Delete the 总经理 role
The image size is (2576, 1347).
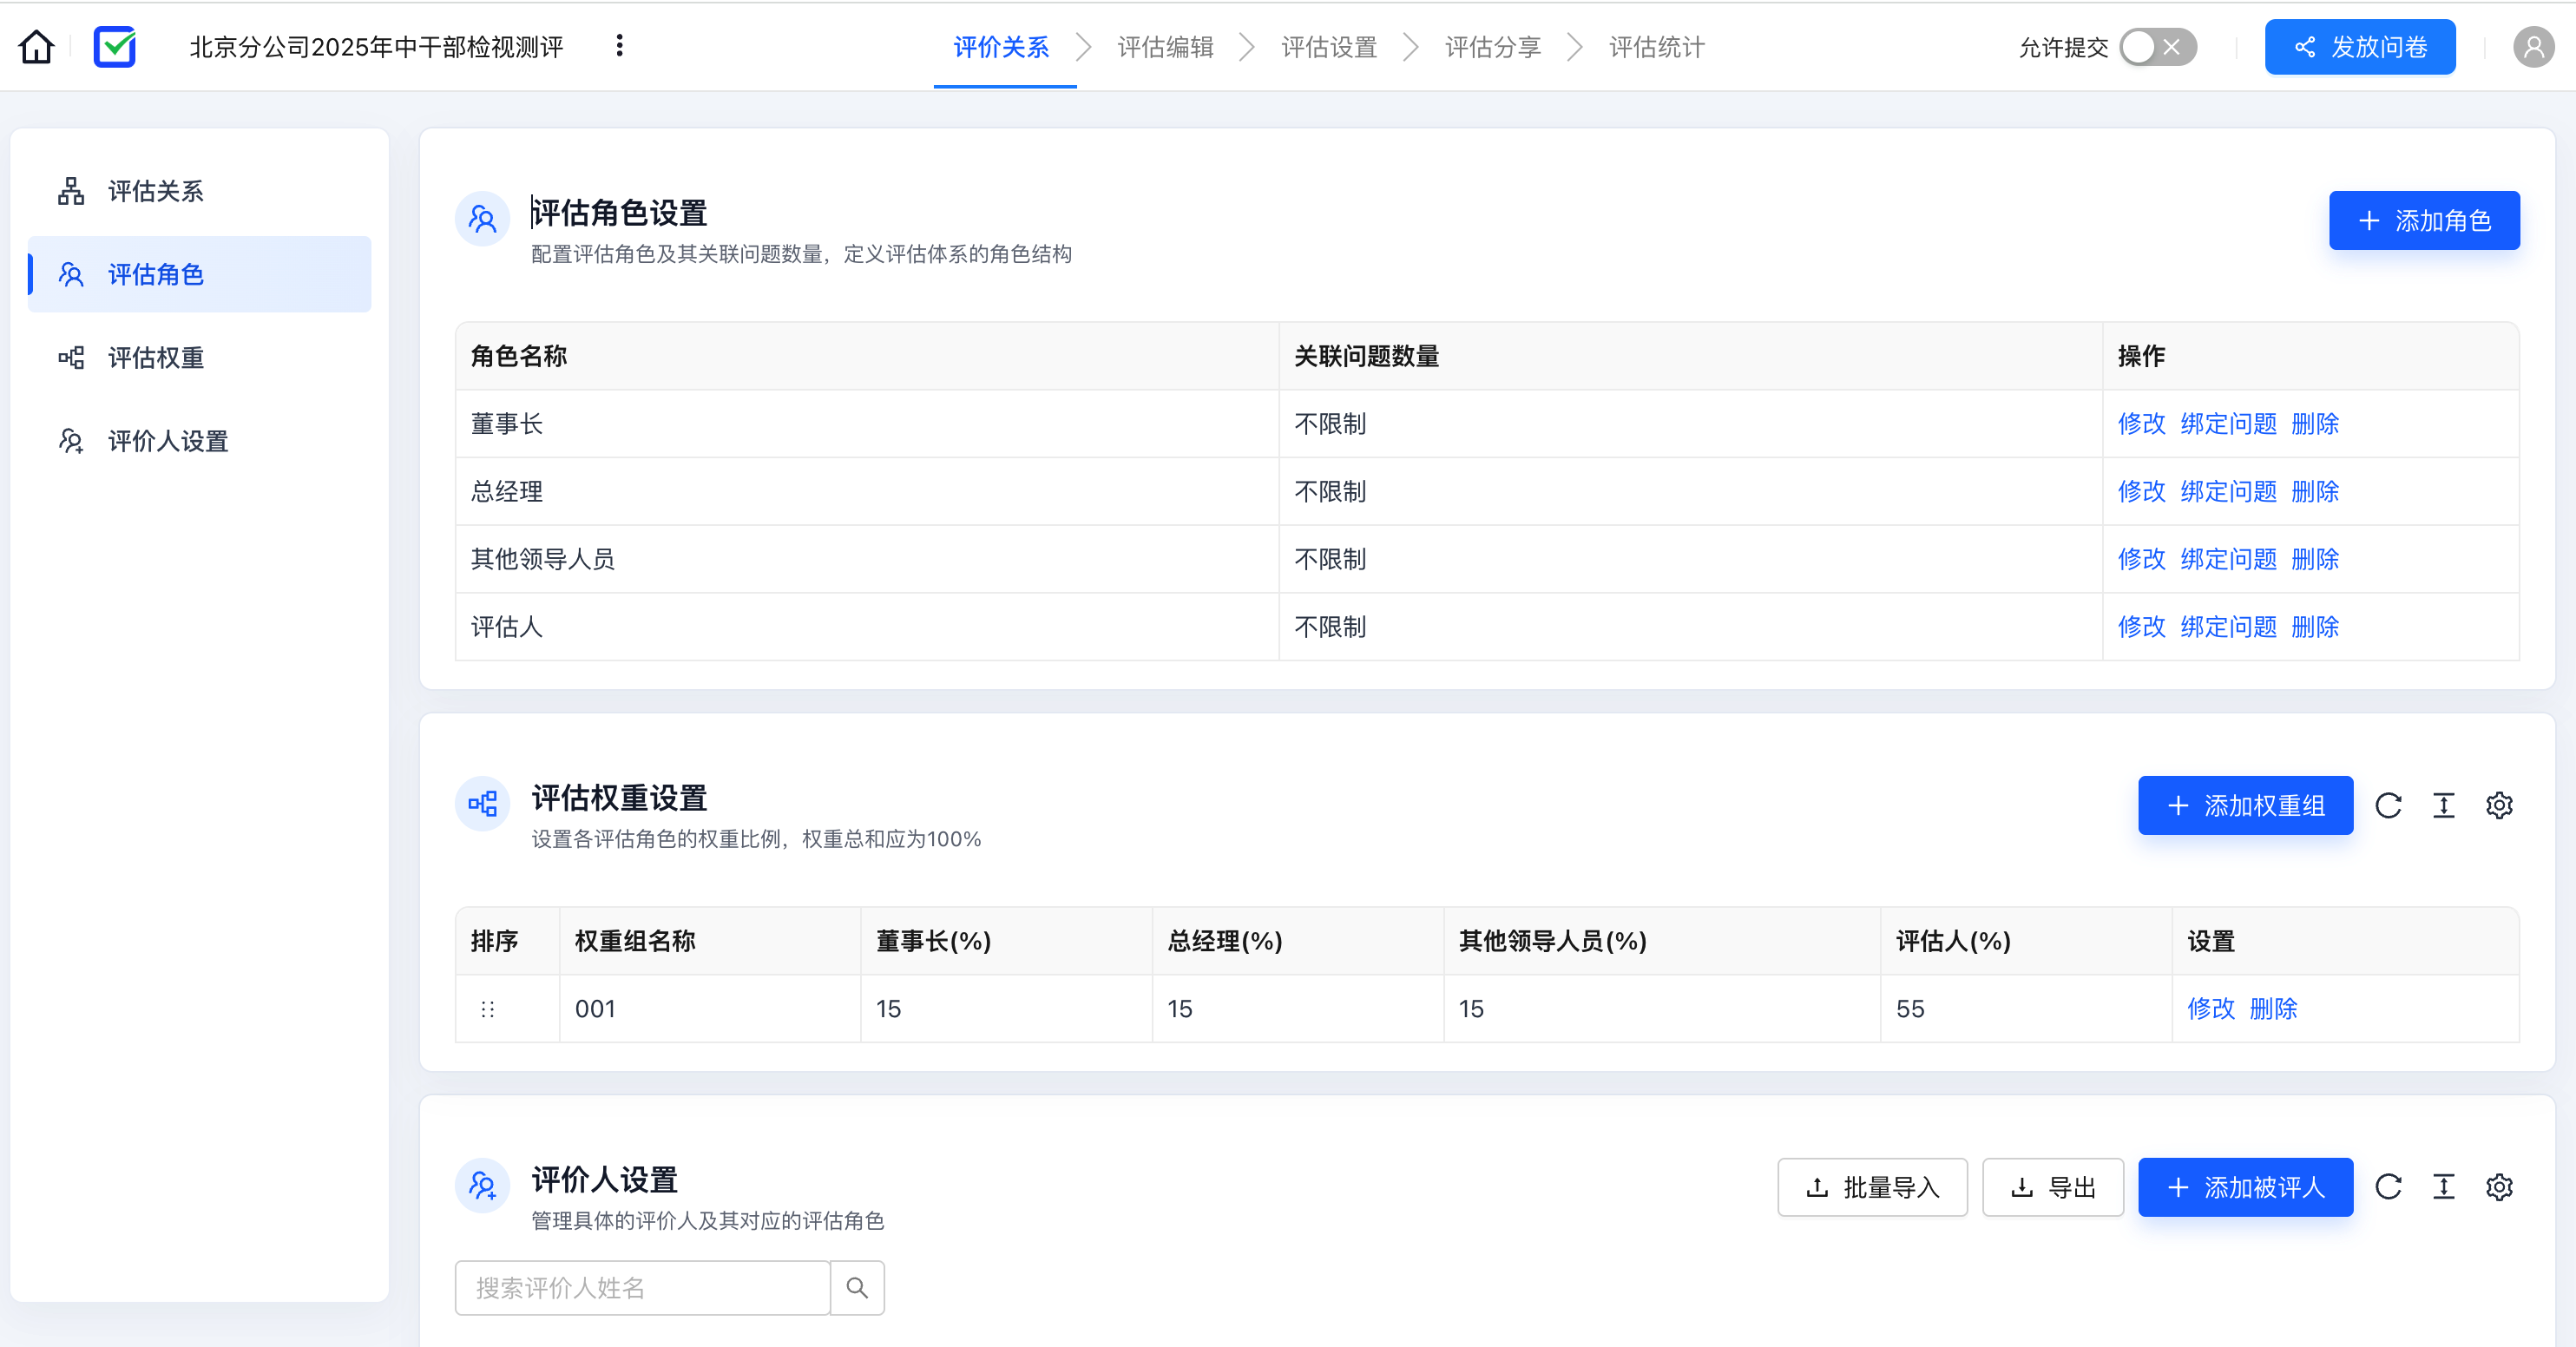pyautogui.click(x=2315, y=492)
